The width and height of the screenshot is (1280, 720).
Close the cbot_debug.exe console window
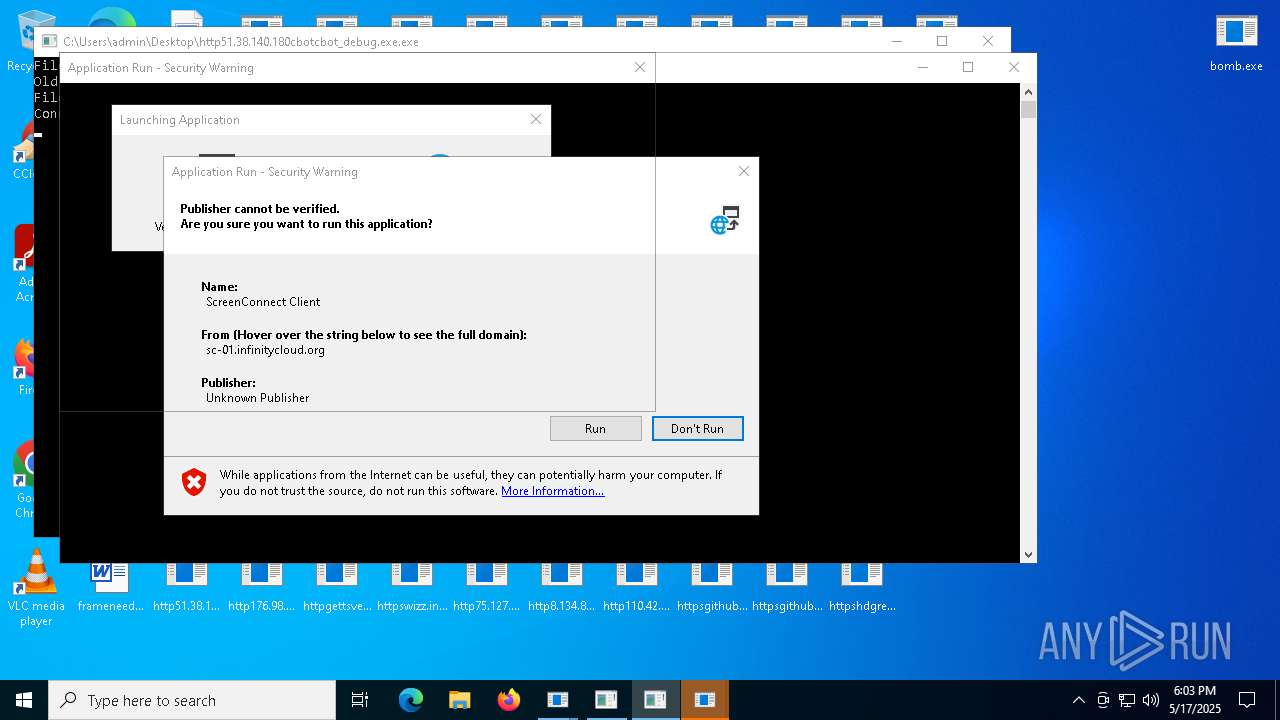tap(988, 41)
